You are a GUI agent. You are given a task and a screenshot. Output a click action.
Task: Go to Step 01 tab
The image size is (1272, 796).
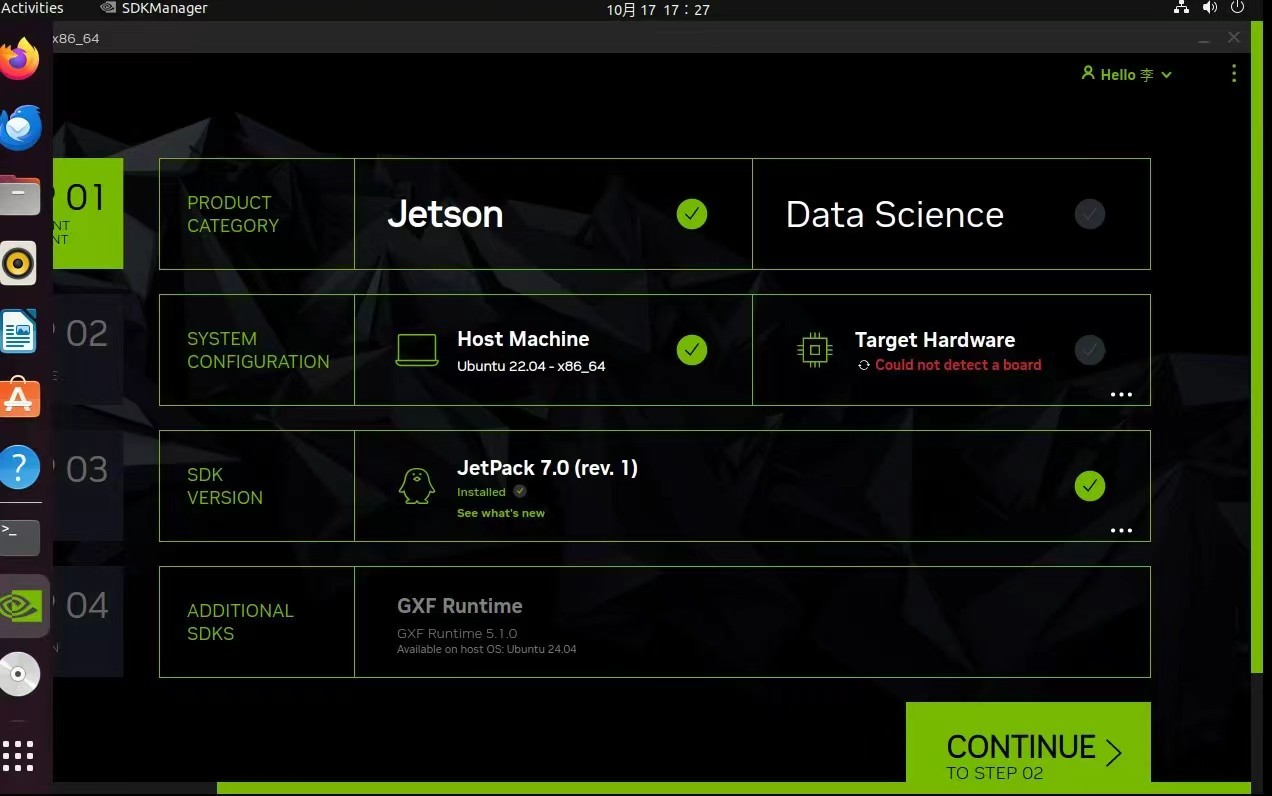pos(88,213)
